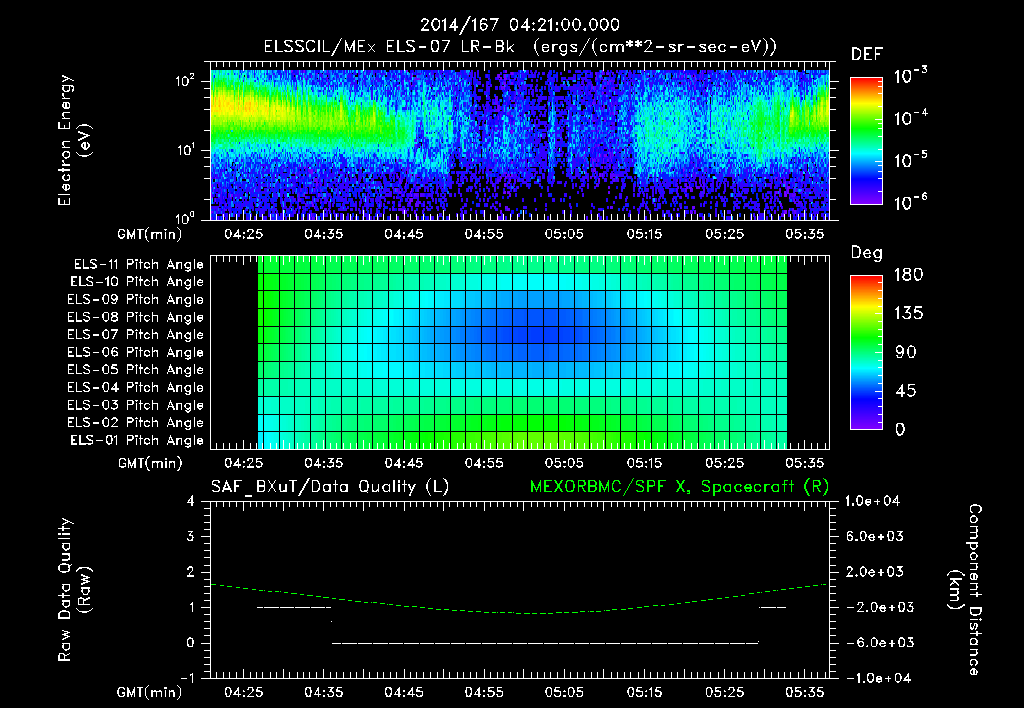This screenshot has height=708, width=1024.
Task: Click the 135 value on Deg scale
Action: coord(908,314)
